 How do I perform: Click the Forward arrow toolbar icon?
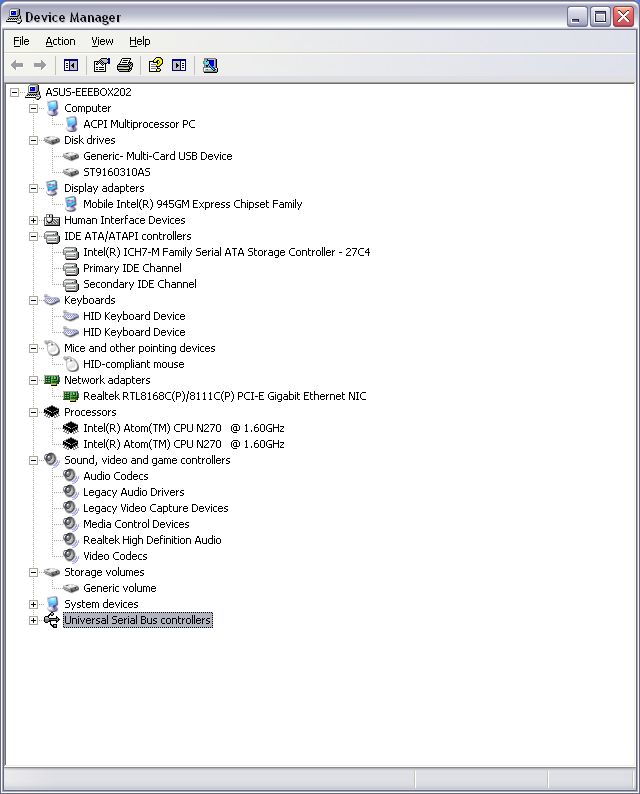(39, 65)
